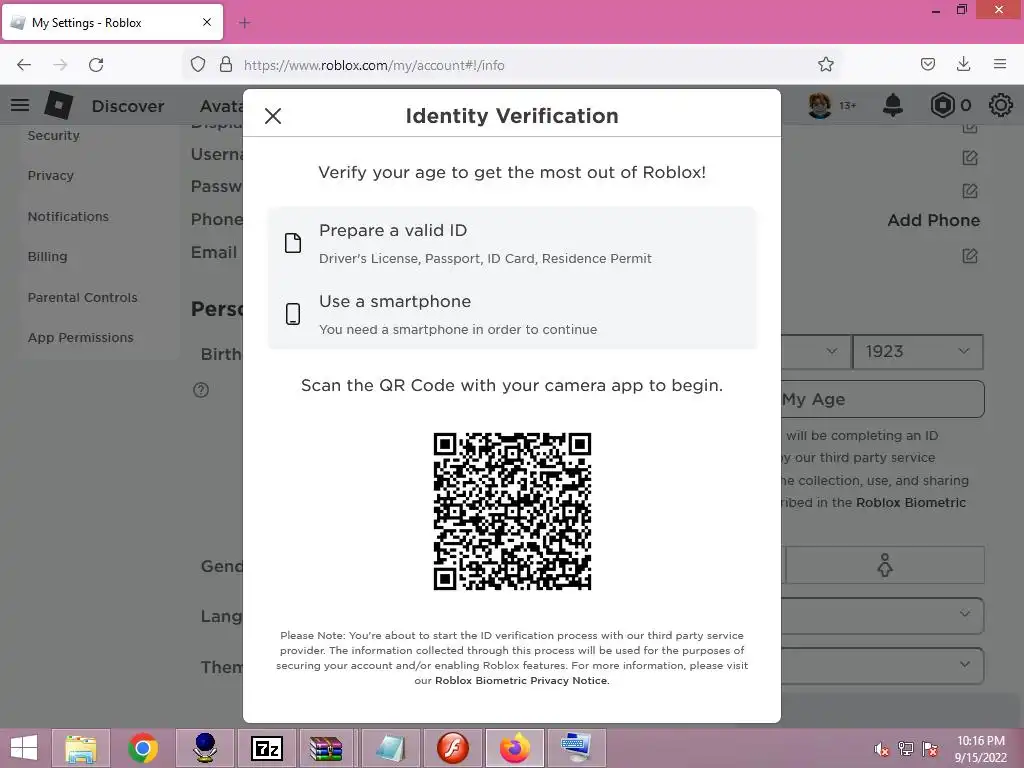Image resolution: width=1024 pixels, height=768 pixels.
Task: Edit the password with pencil icon
Action: [x=970, y=191]
